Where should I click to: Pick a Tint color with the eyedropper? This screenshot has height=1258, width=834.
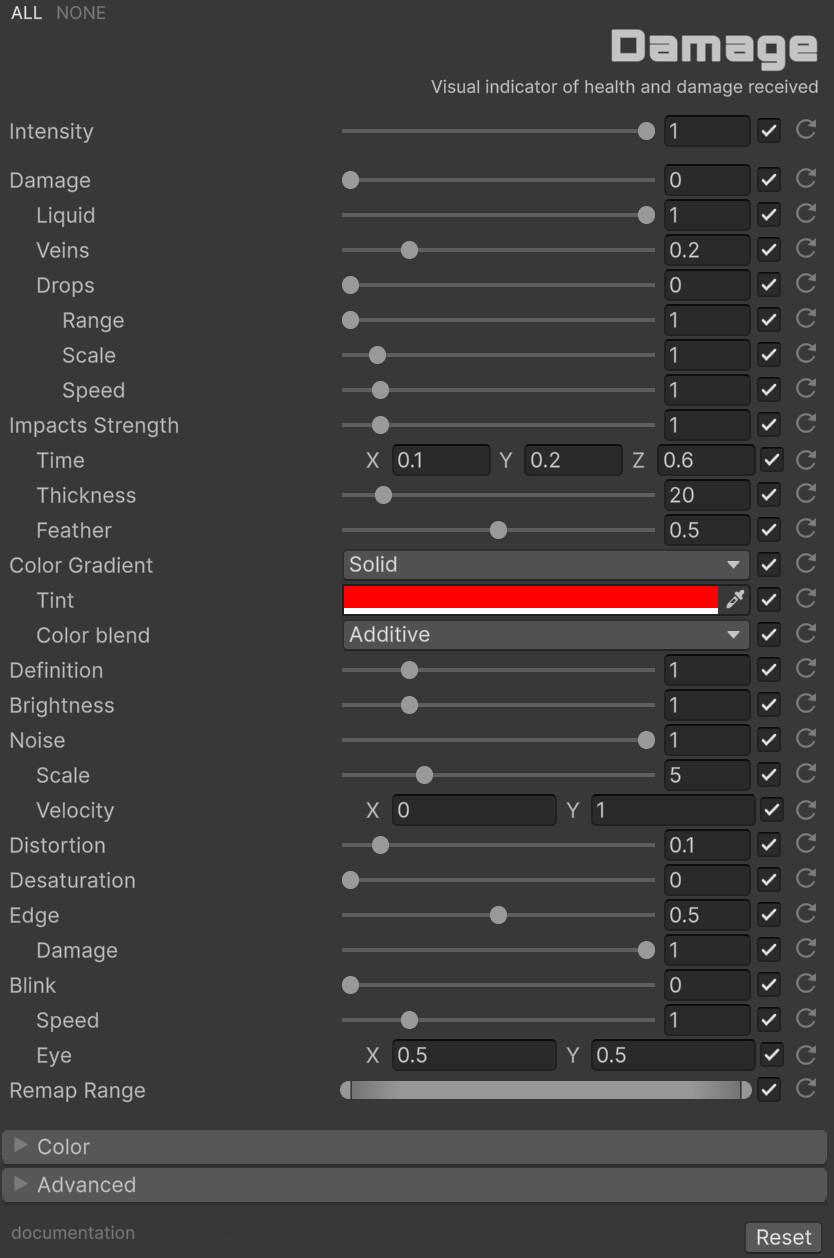[735, 600]
